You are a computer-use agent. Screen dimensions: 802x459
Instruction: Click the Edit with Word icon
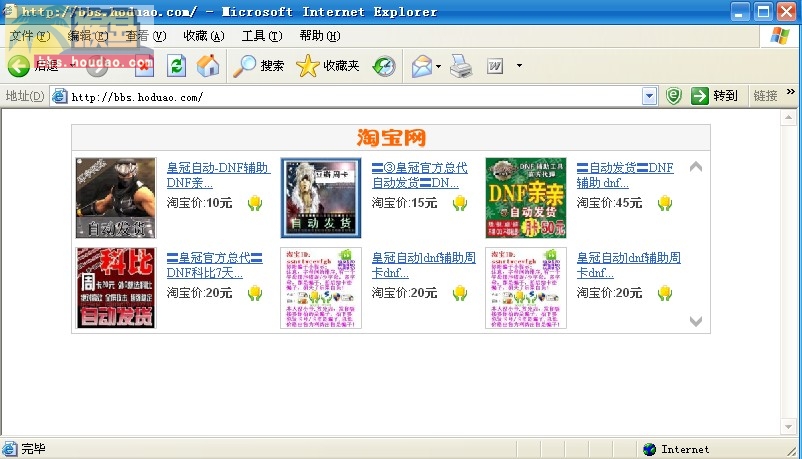pos(495,66)
